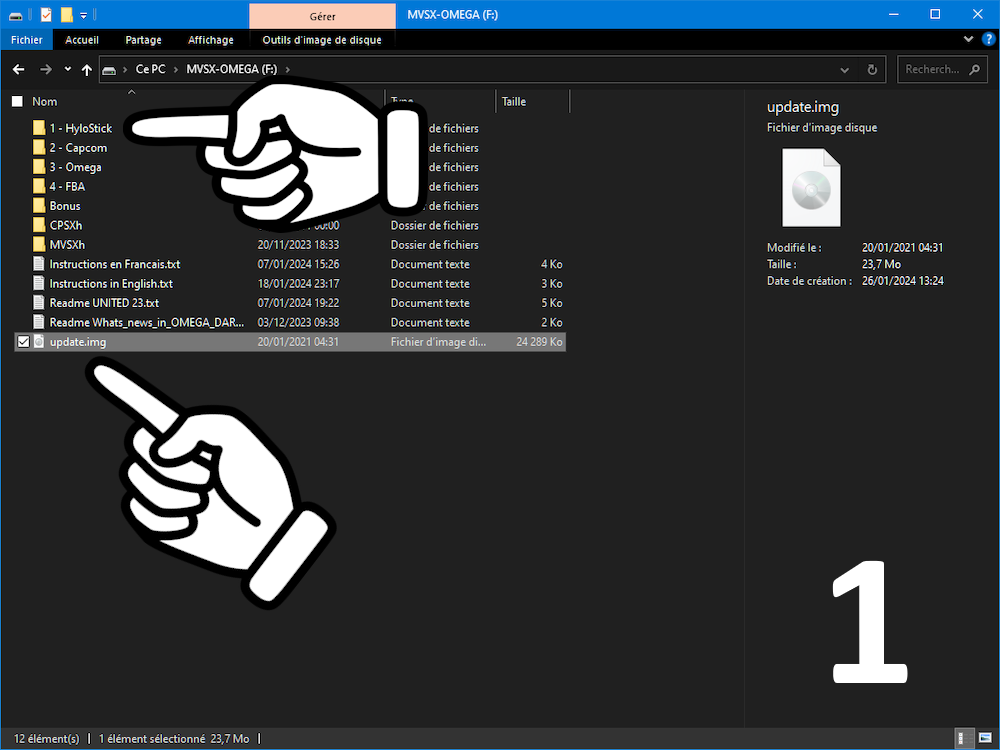
Task: Switch to details view layout icon
Action: 964,738
